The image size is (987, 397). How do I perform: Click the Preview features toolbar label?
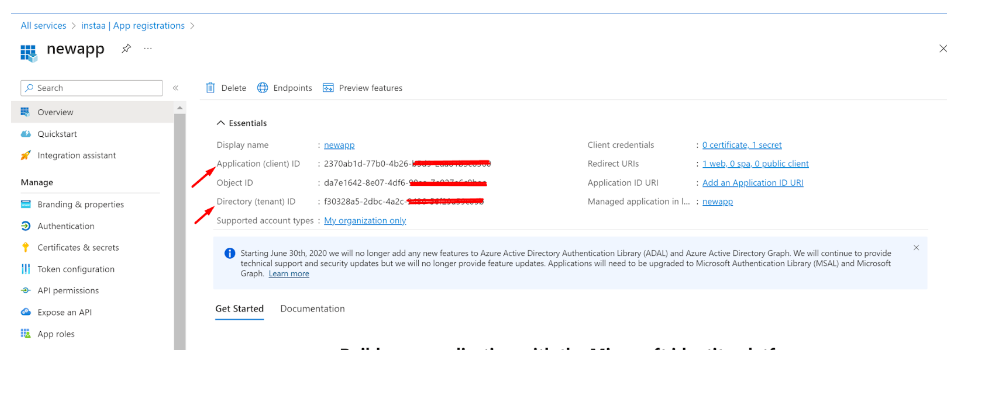371,88
